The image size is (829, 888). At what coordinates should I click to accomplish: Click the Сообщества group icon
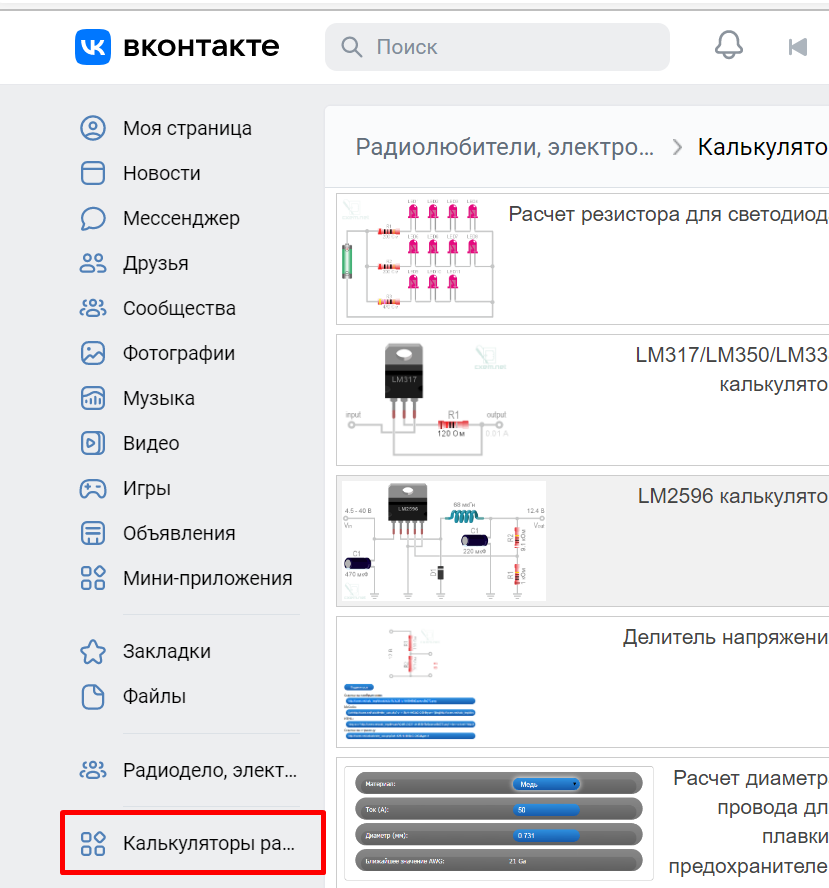point(93,308)
